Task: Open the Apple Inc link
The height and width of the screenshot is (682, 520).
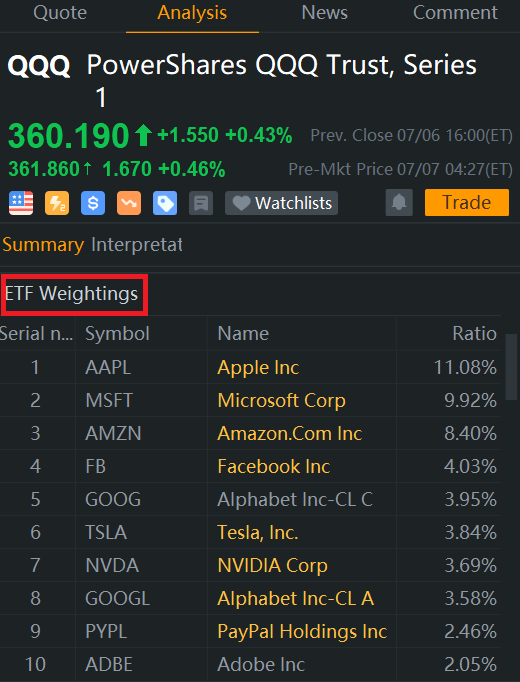Action: coord(258,368)
